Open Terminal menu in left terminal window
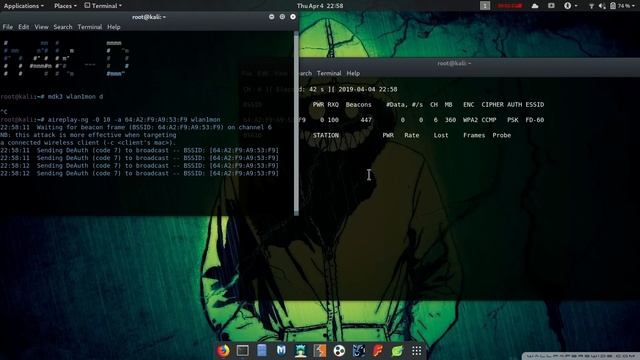640x360 pixels. click(90, 27)
